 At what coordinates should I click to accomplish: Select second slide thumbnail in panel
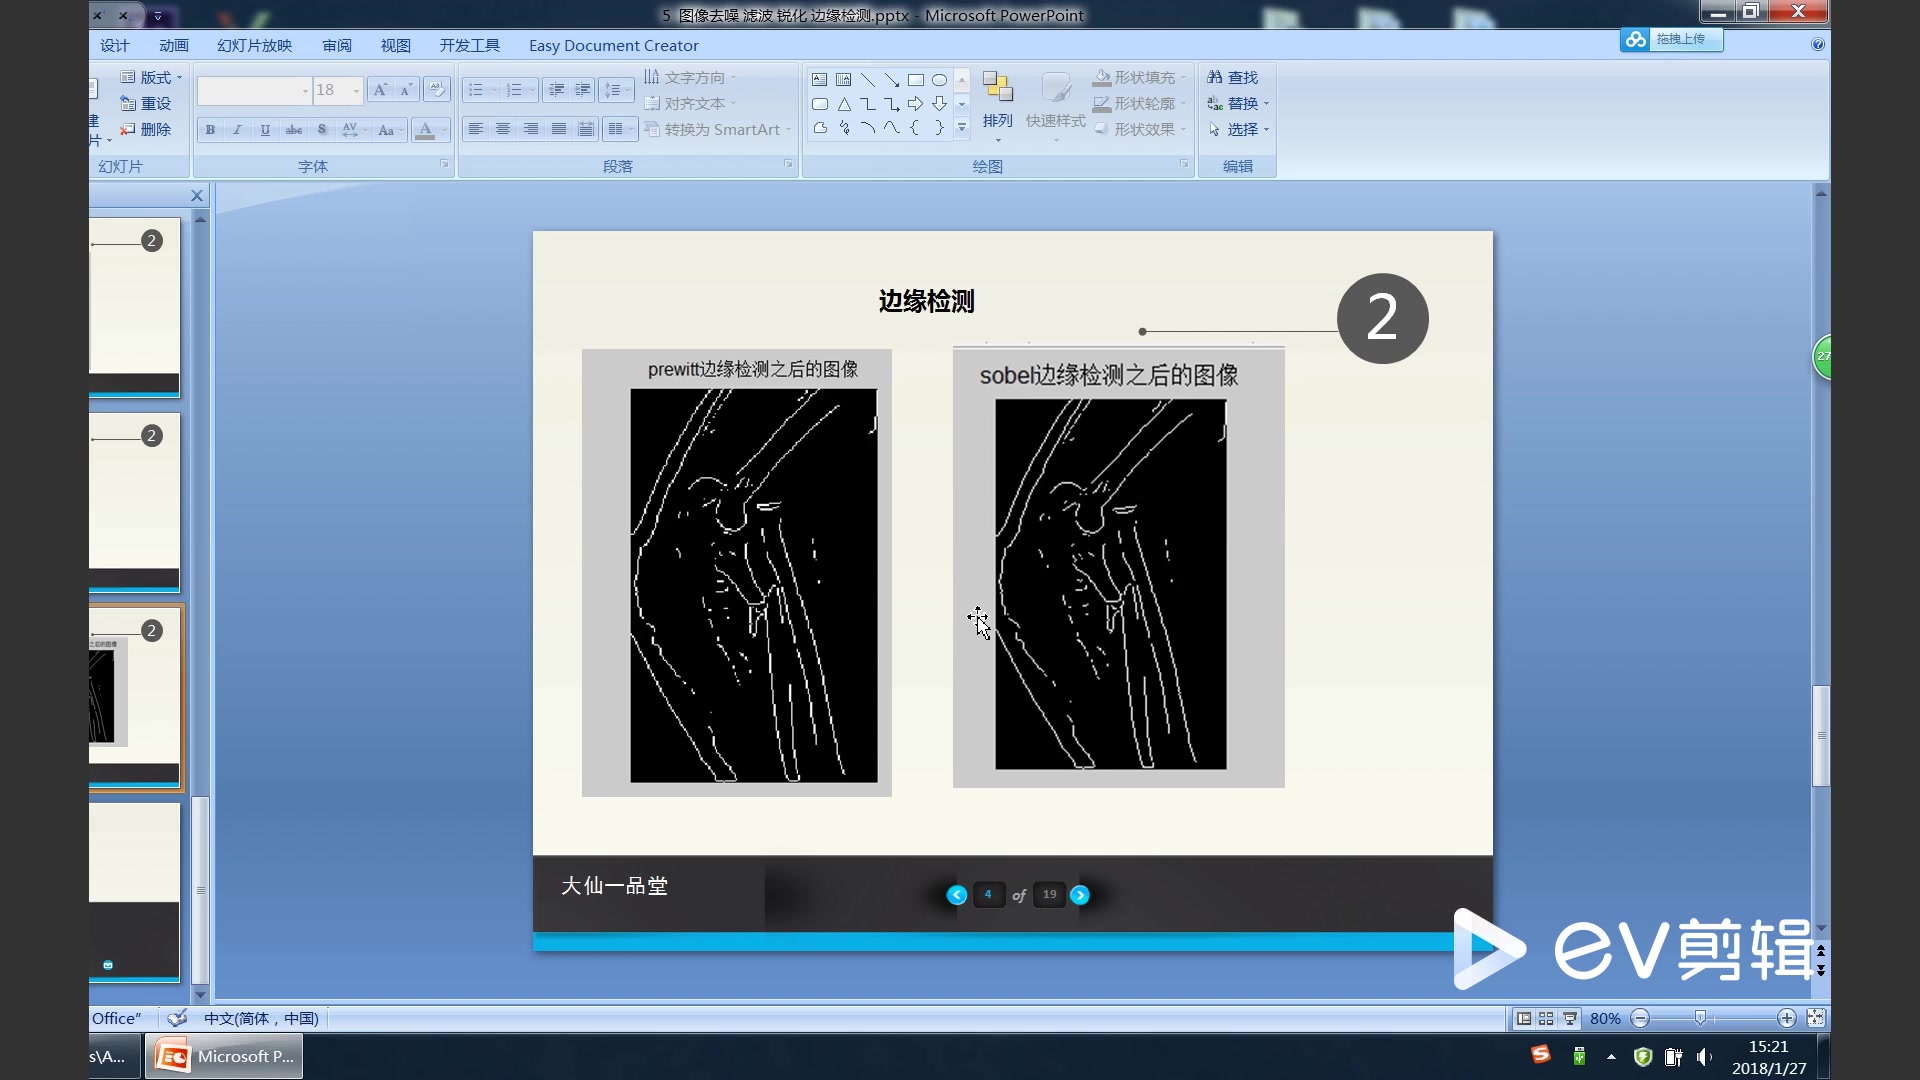click(134, 500)
